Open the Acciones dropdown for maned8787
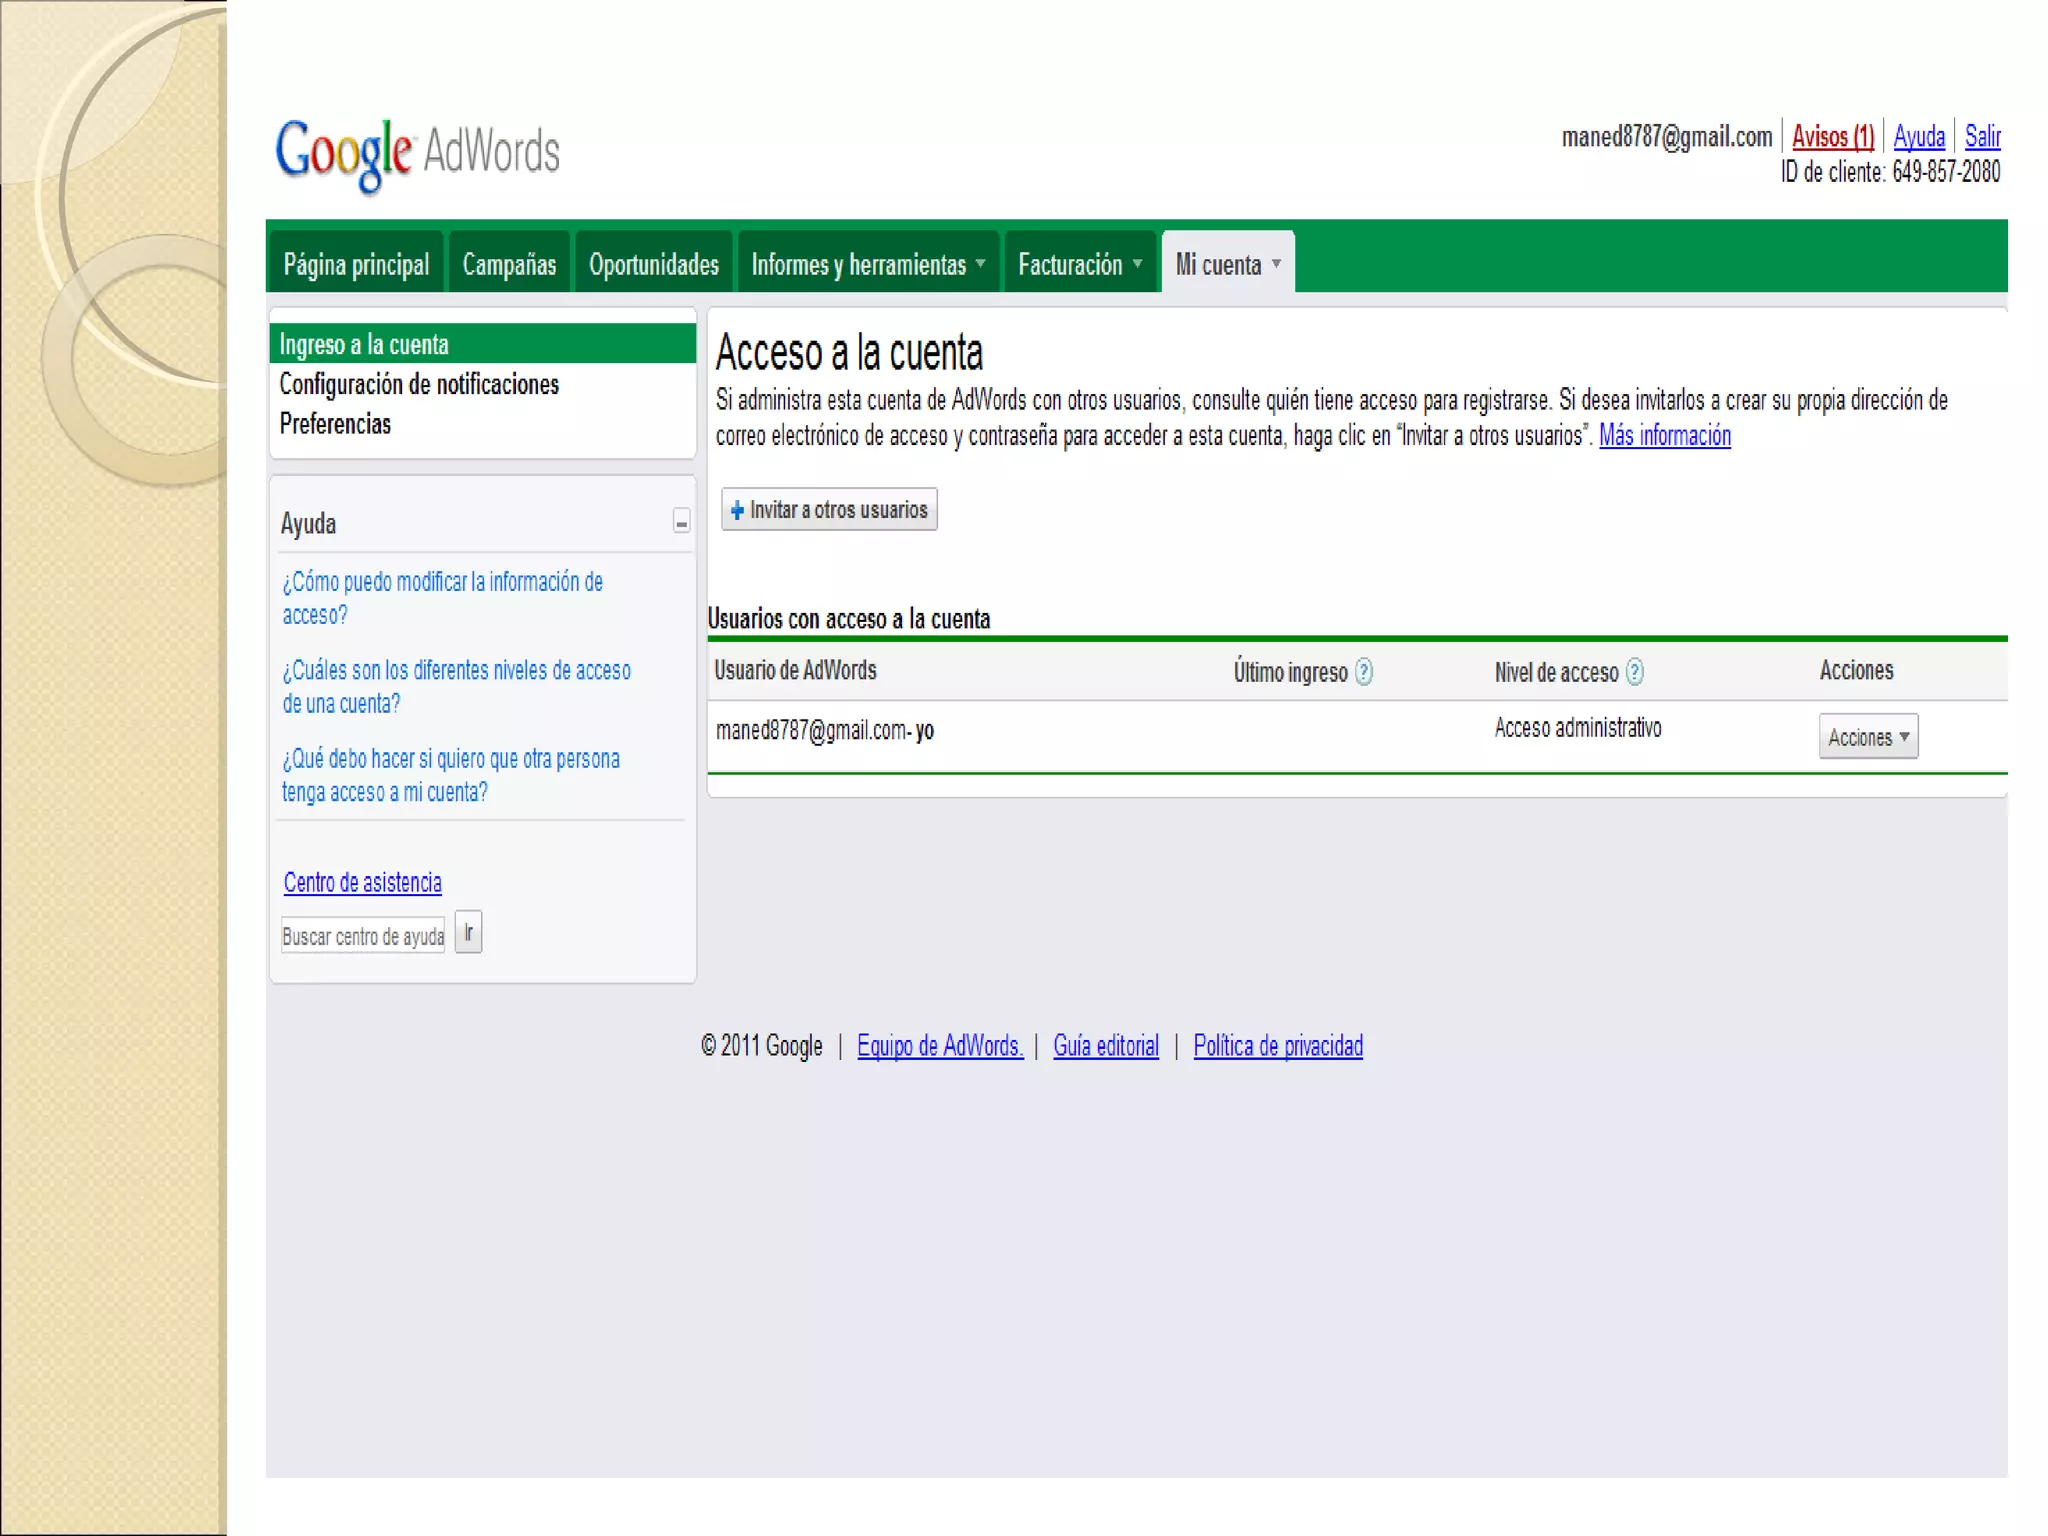 click(1867, 737)
